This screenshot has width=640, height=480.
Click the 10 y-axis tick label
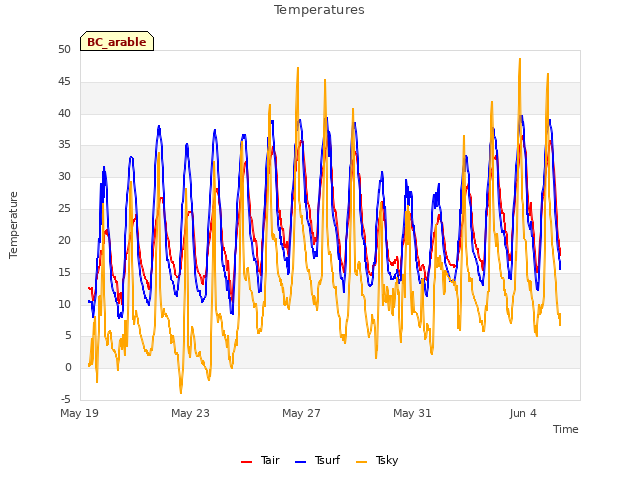tap(64, 304)
